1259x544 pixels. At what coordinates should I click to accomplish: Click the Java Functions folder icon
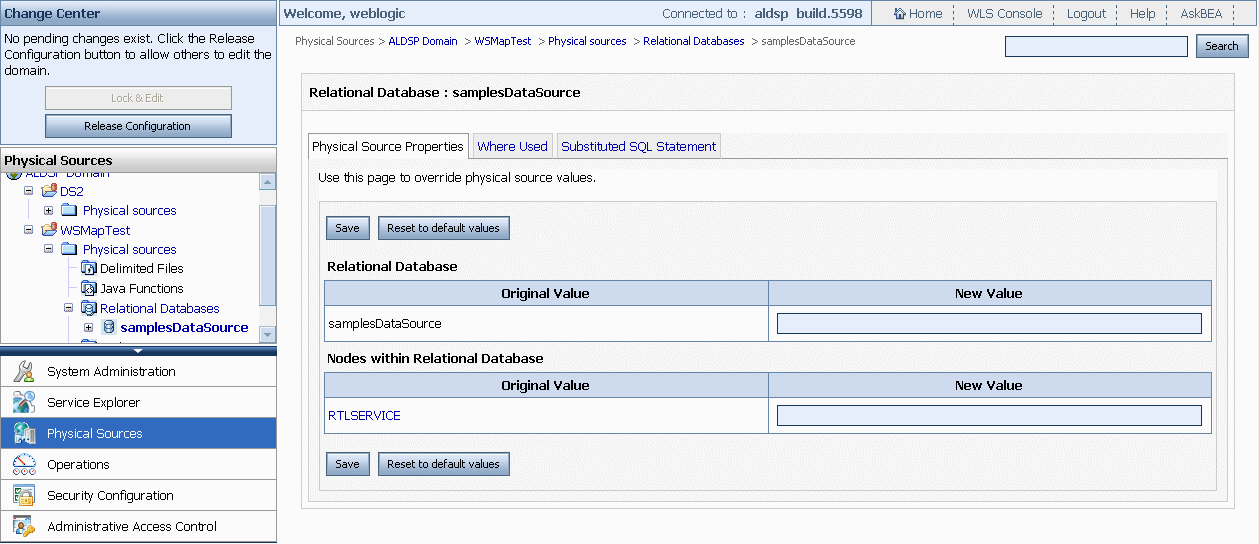pyautogui.click(x=88, y=288)
